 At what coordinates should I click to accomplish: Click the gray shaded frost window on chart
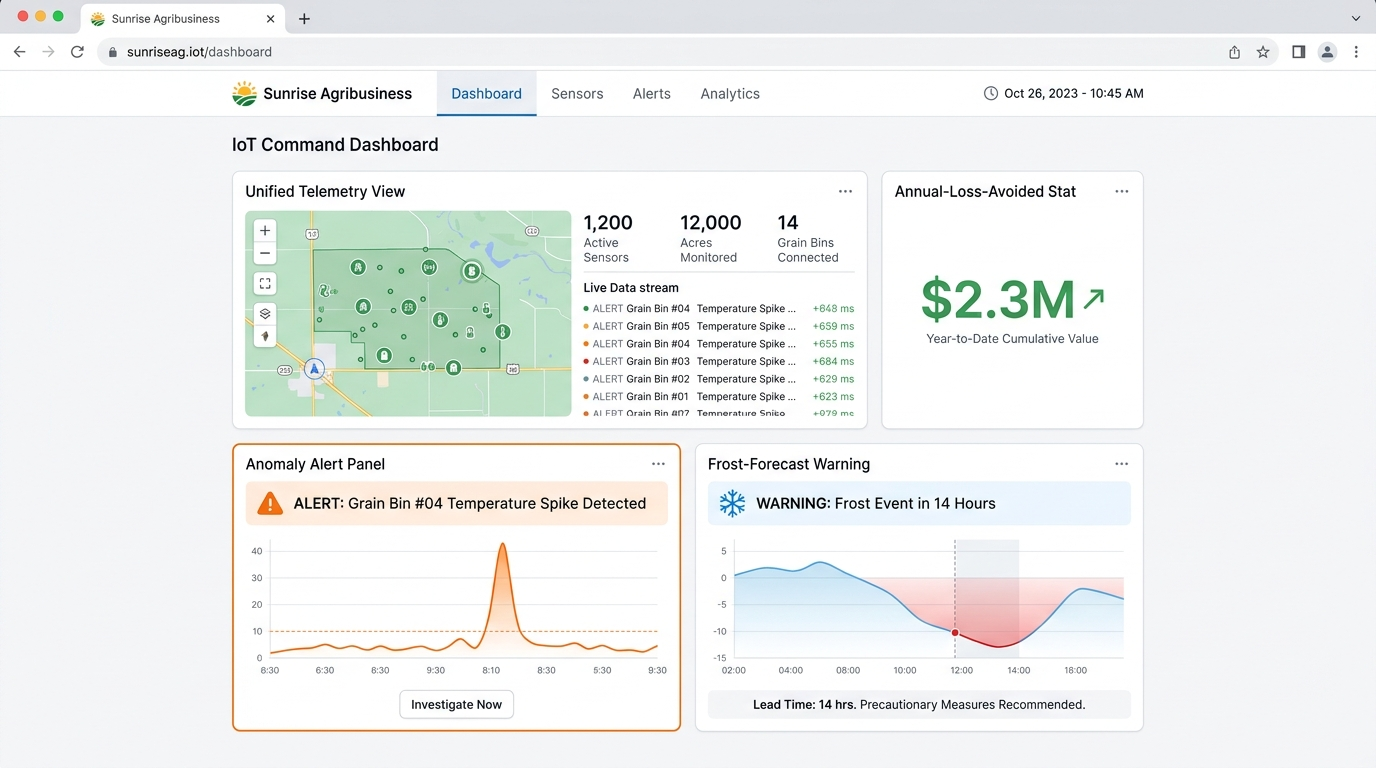point(987,598)
